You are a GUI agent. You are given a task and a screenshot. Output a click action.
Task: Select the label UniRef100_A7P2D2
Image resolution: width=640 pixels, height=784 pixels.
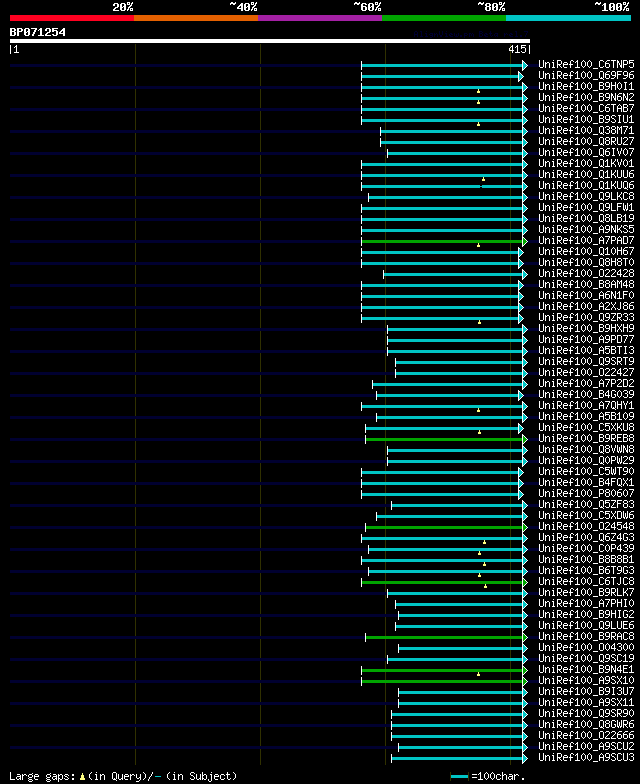pyautogui.click(x=586, y=384)
